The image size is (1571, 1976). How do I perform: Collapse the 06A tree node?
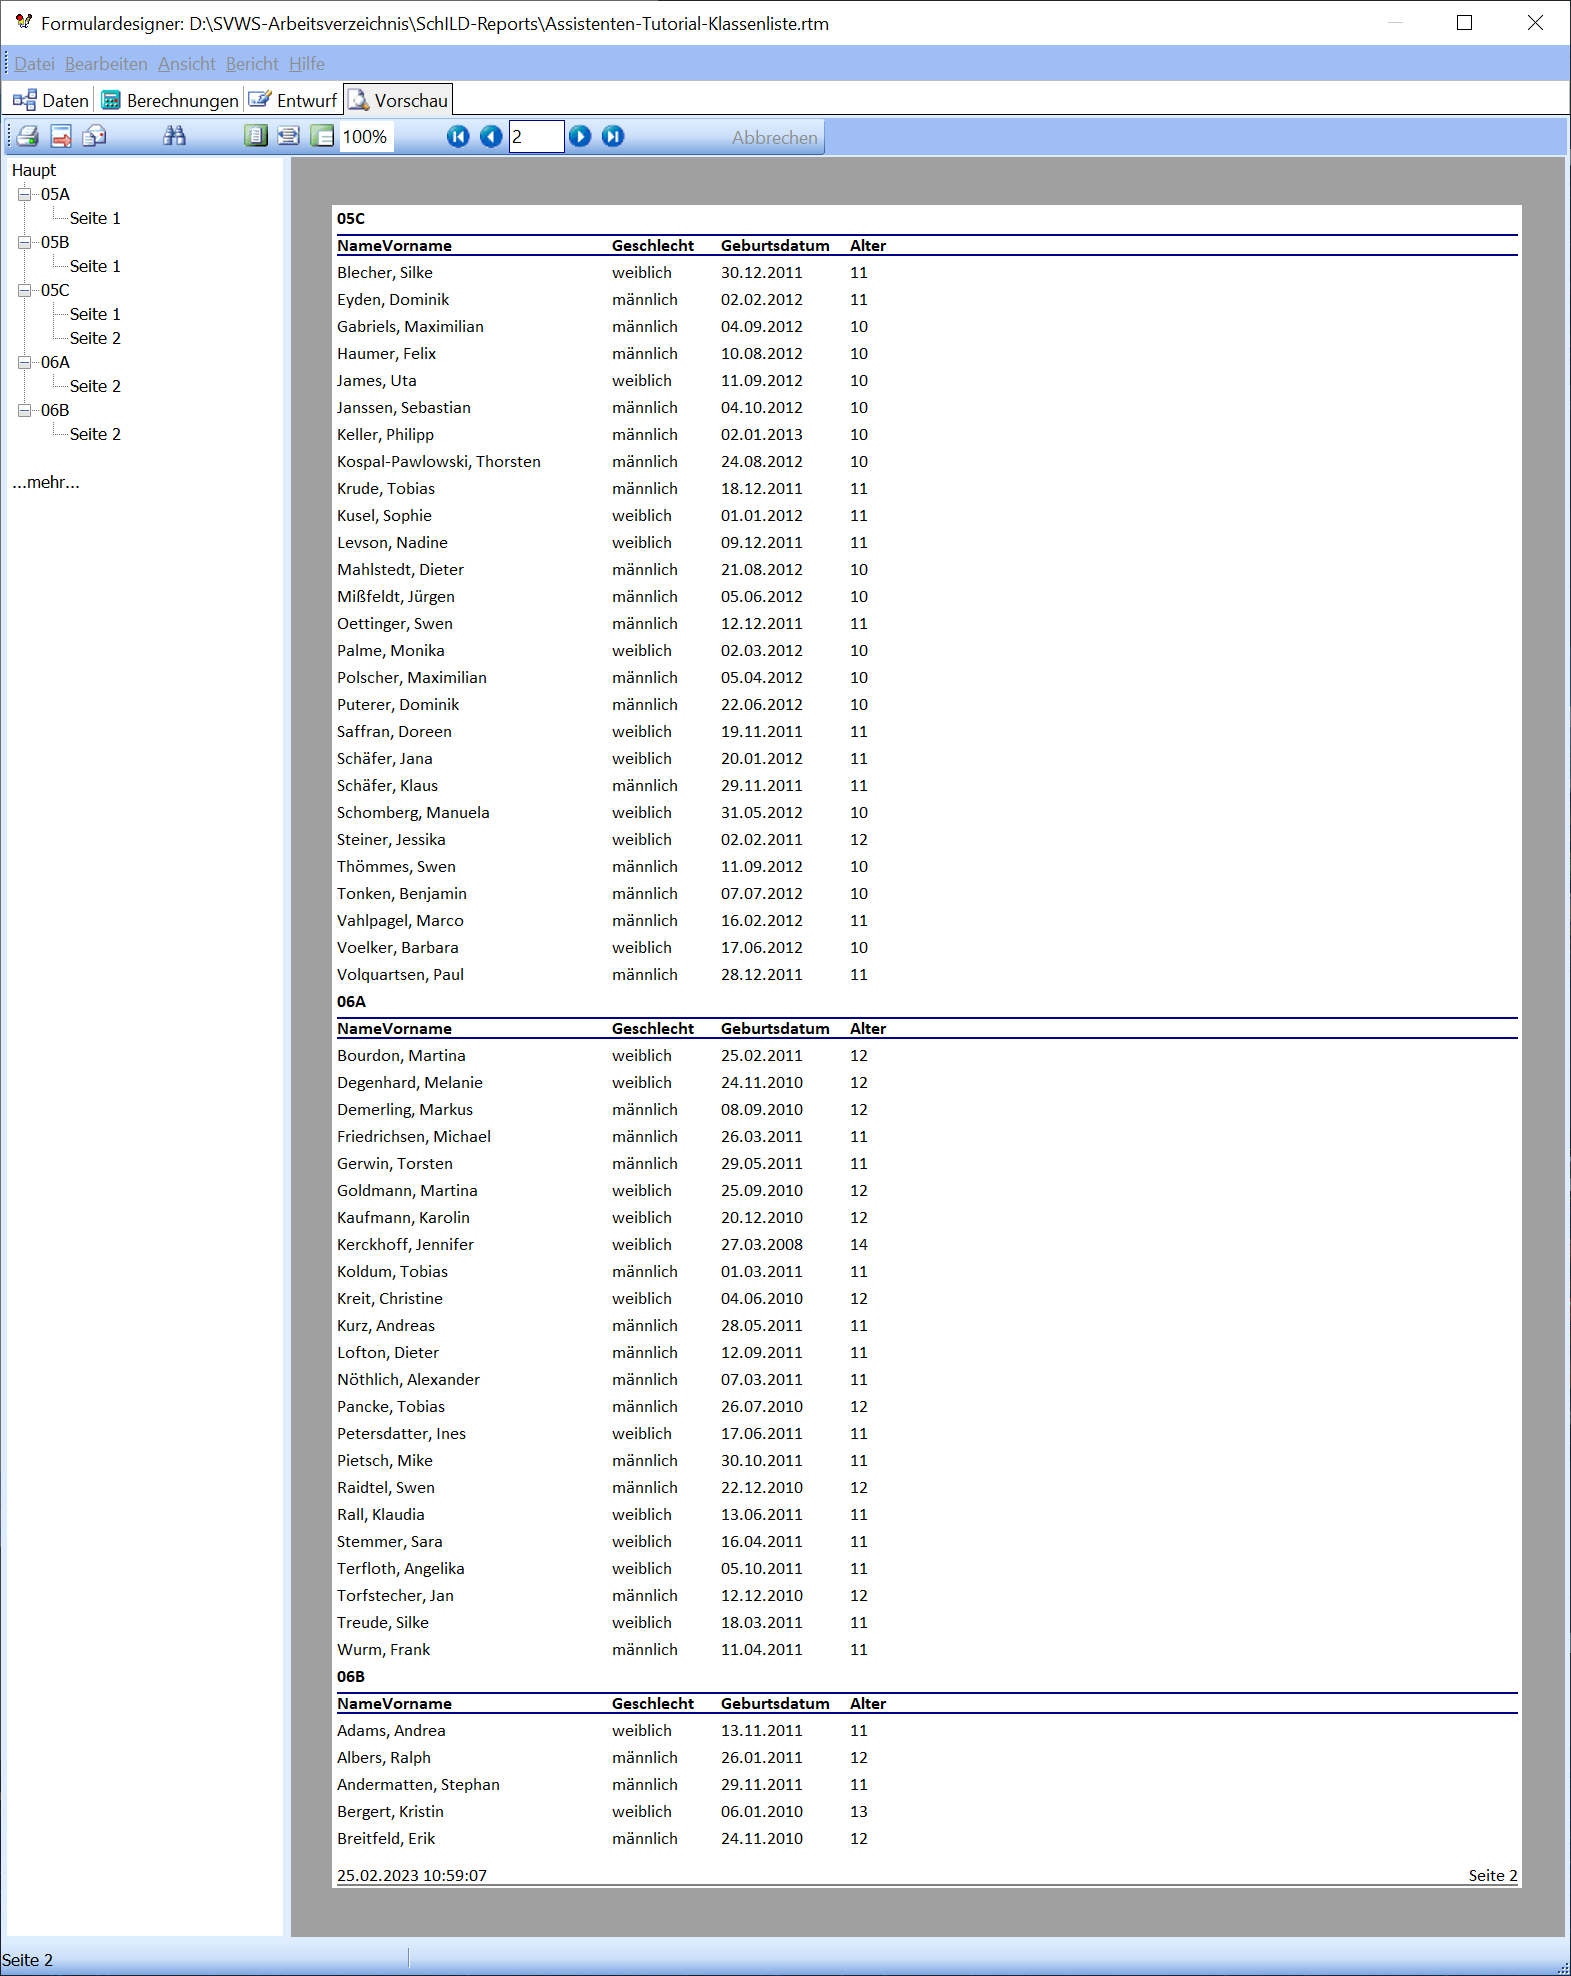coord(24,362)
